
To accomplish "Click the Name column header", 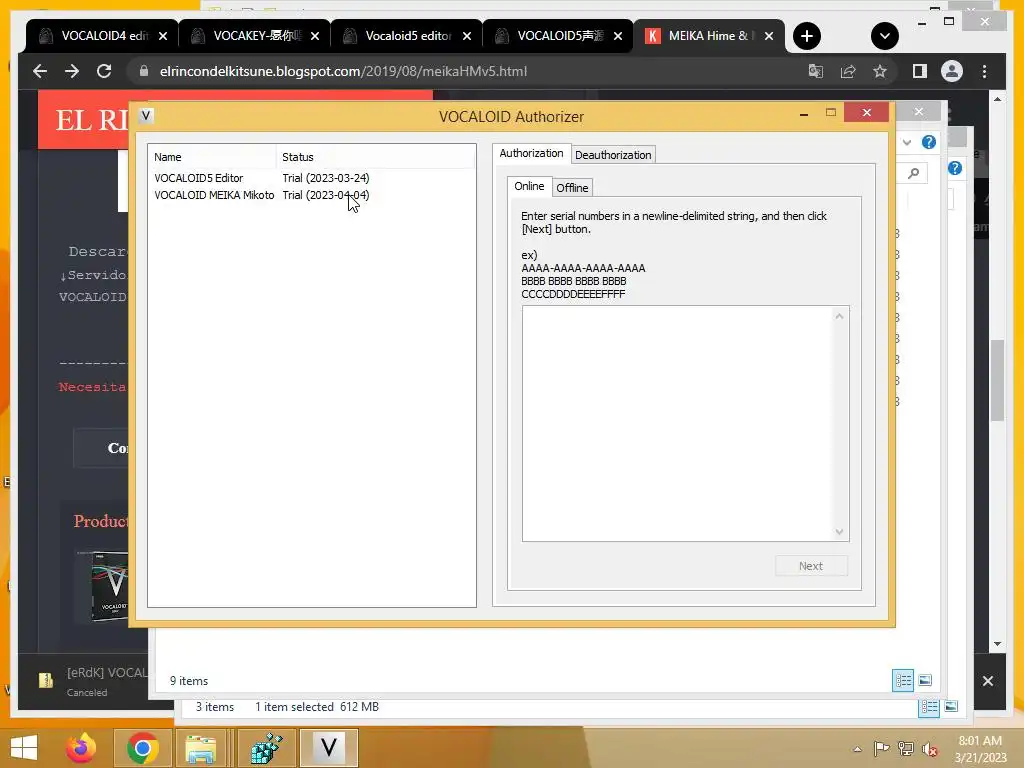I will pyautogui.click(x=212, y=157).
